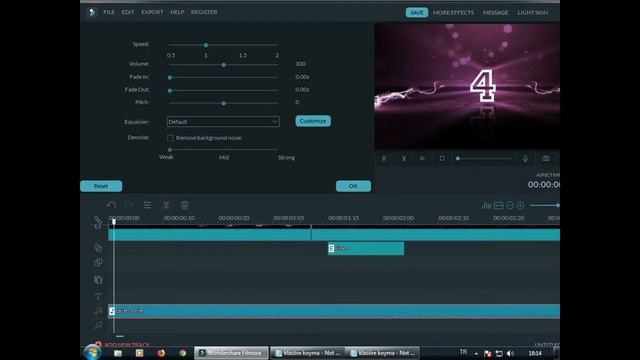Select the audio clip on music track
Viewport: 640px width, 360px height.
[x=334, y=311]
